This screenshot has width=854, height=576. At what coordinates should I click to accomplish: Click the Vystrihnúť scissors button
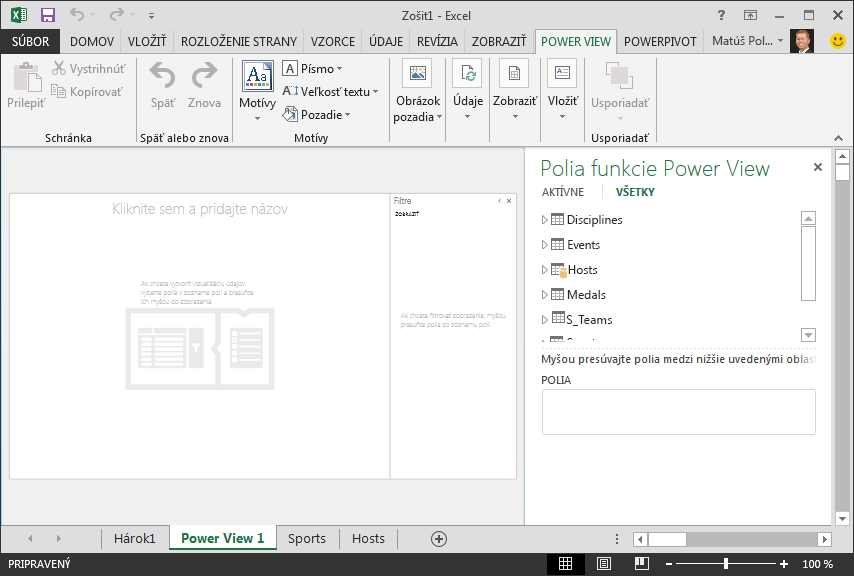[x=89, y=69]
